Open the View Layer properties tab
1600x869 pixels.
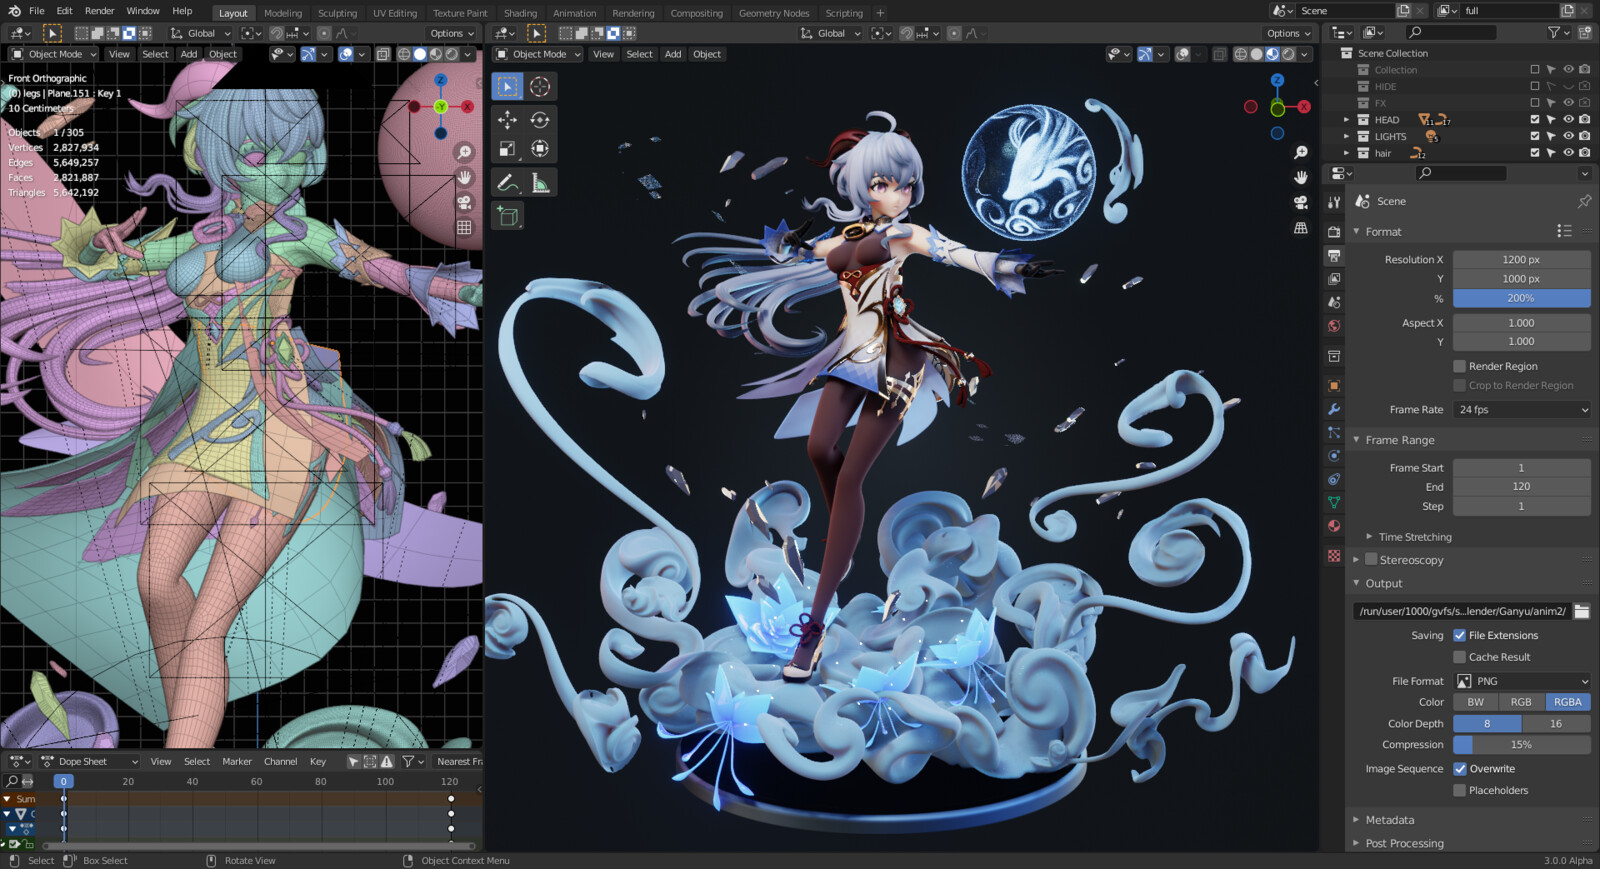coord(1334,279)
